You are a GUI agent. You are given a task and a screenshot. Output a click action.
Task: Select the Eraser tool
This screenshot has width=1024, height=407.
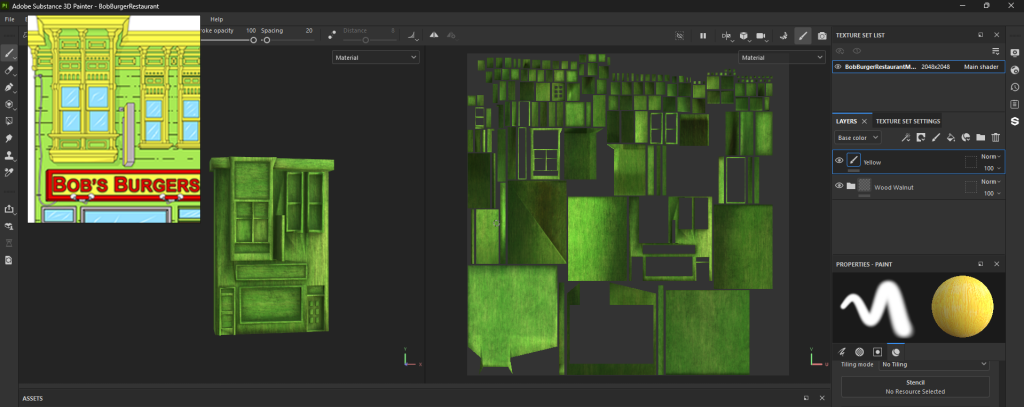pos(9,70)
